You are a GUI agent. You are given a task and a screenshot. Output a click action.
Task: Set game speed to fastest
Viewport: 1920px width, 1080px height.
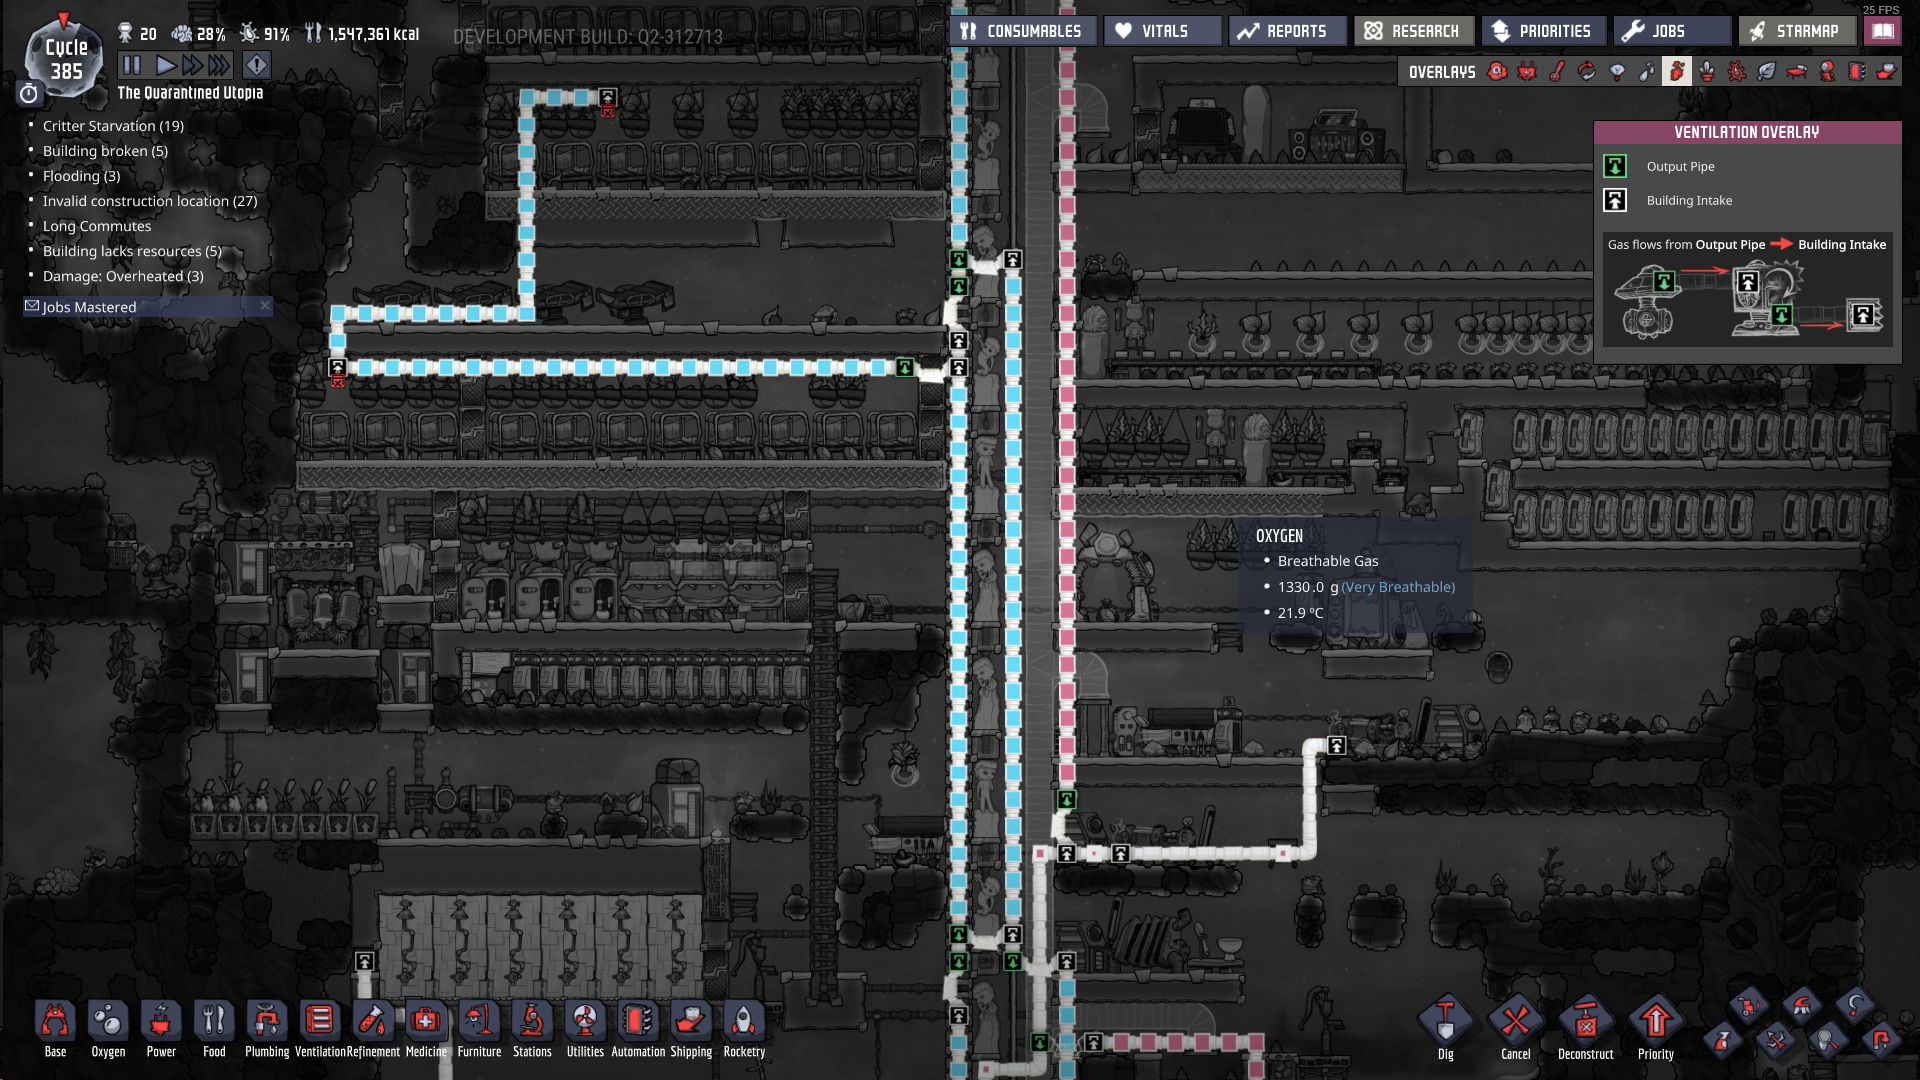[221, 66]
